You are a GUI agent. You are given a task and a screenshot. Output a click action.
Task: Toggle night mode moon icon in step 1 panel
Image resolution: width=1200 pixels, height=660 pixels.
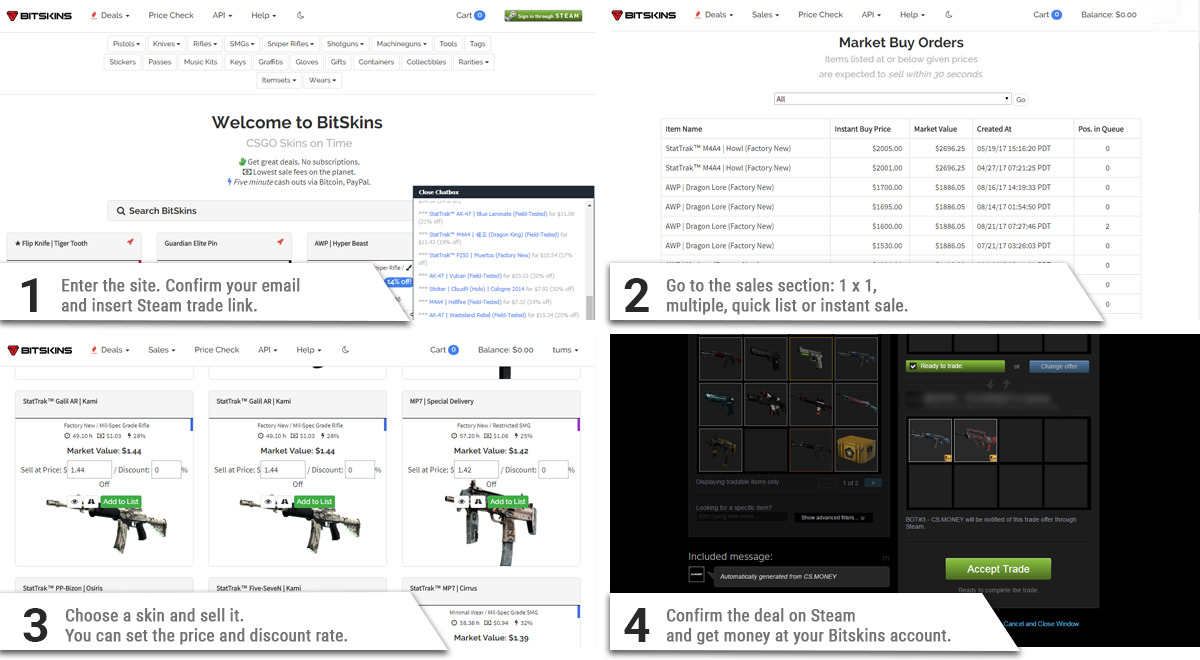[302, 15]
